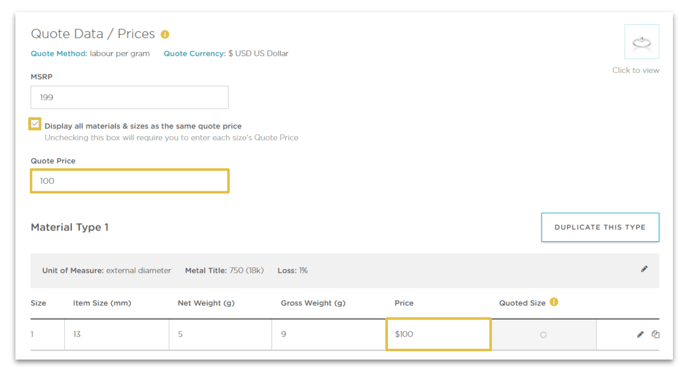
Task: Click the Gross Weight cell showing 9
Action: point(329,334)
